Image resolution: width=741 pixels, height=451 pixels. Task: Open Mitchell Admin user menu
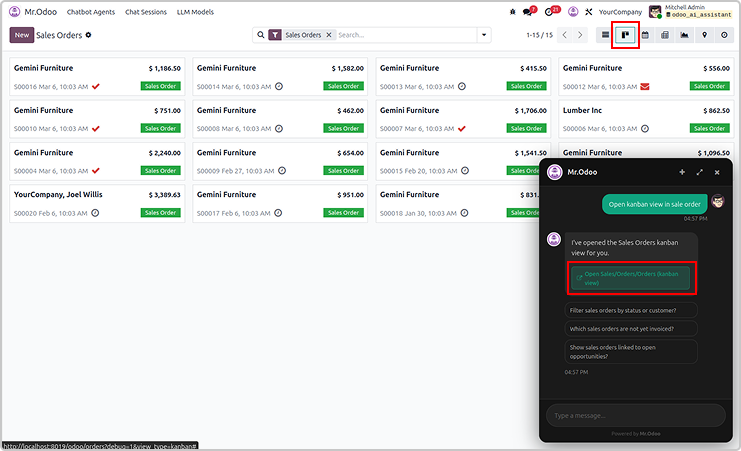click(690, 12)
